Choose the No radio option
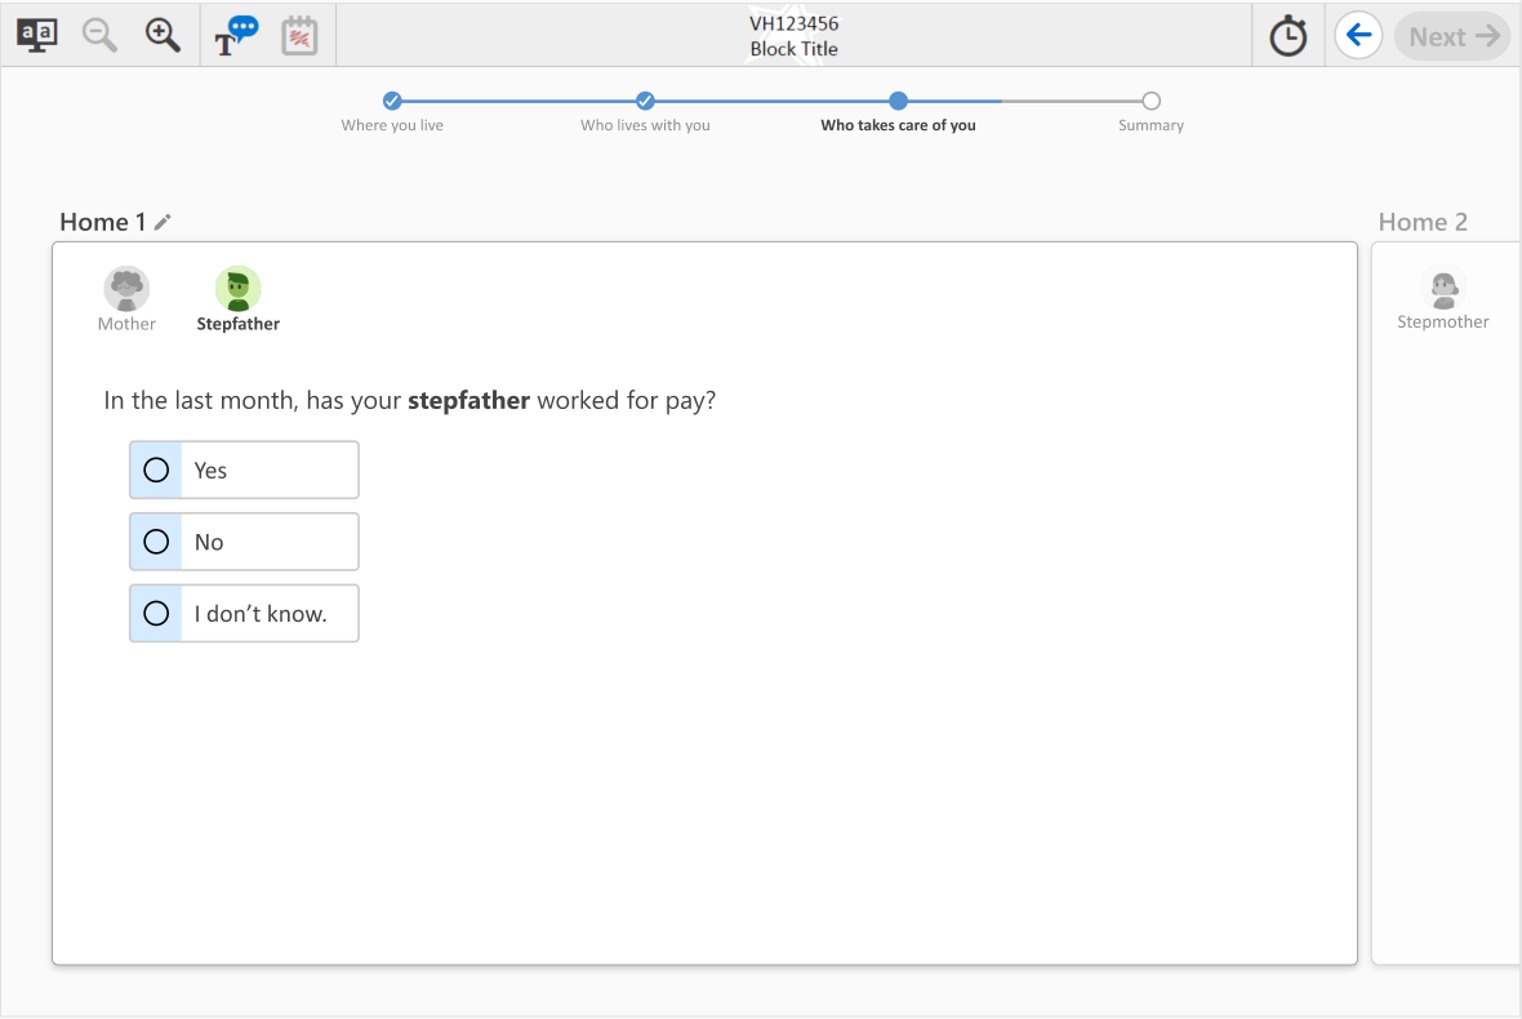The width and height of the screenshot is (1522, 1019). 157,542
